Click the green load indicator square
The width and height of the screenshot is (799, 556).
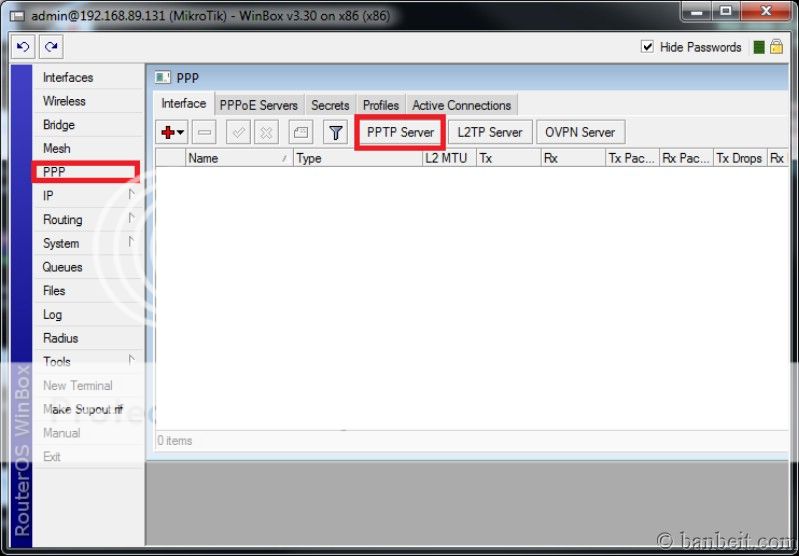pos(759,47)
